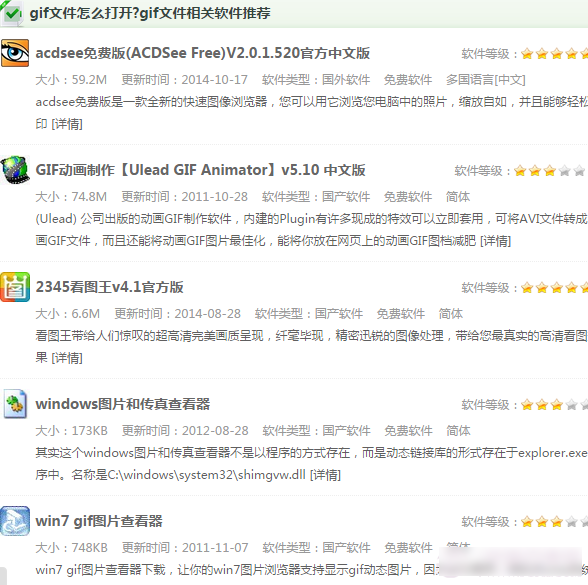Click the Ulead GIF Animator icon
Screen dimensions: 588x585
click(x=15, y=170)
